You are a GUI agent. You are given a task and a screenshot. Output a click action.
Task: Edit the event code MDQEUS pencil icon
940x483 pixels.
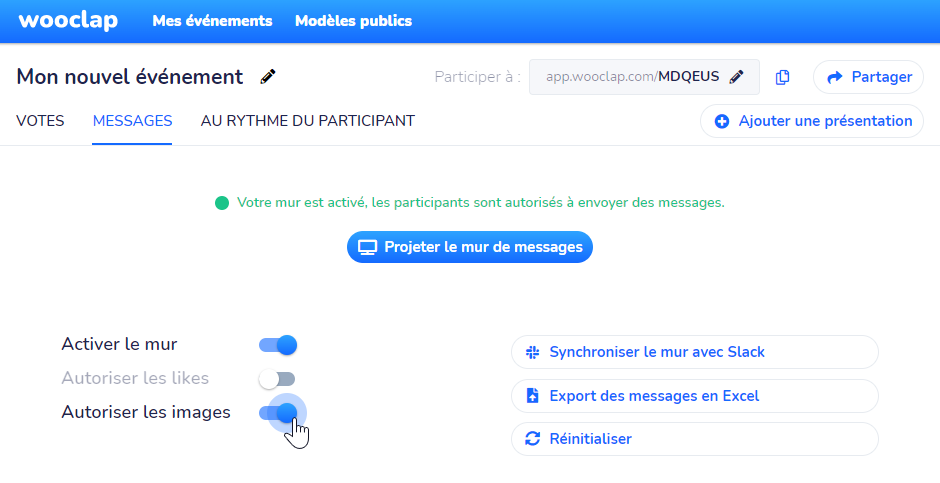737,77
